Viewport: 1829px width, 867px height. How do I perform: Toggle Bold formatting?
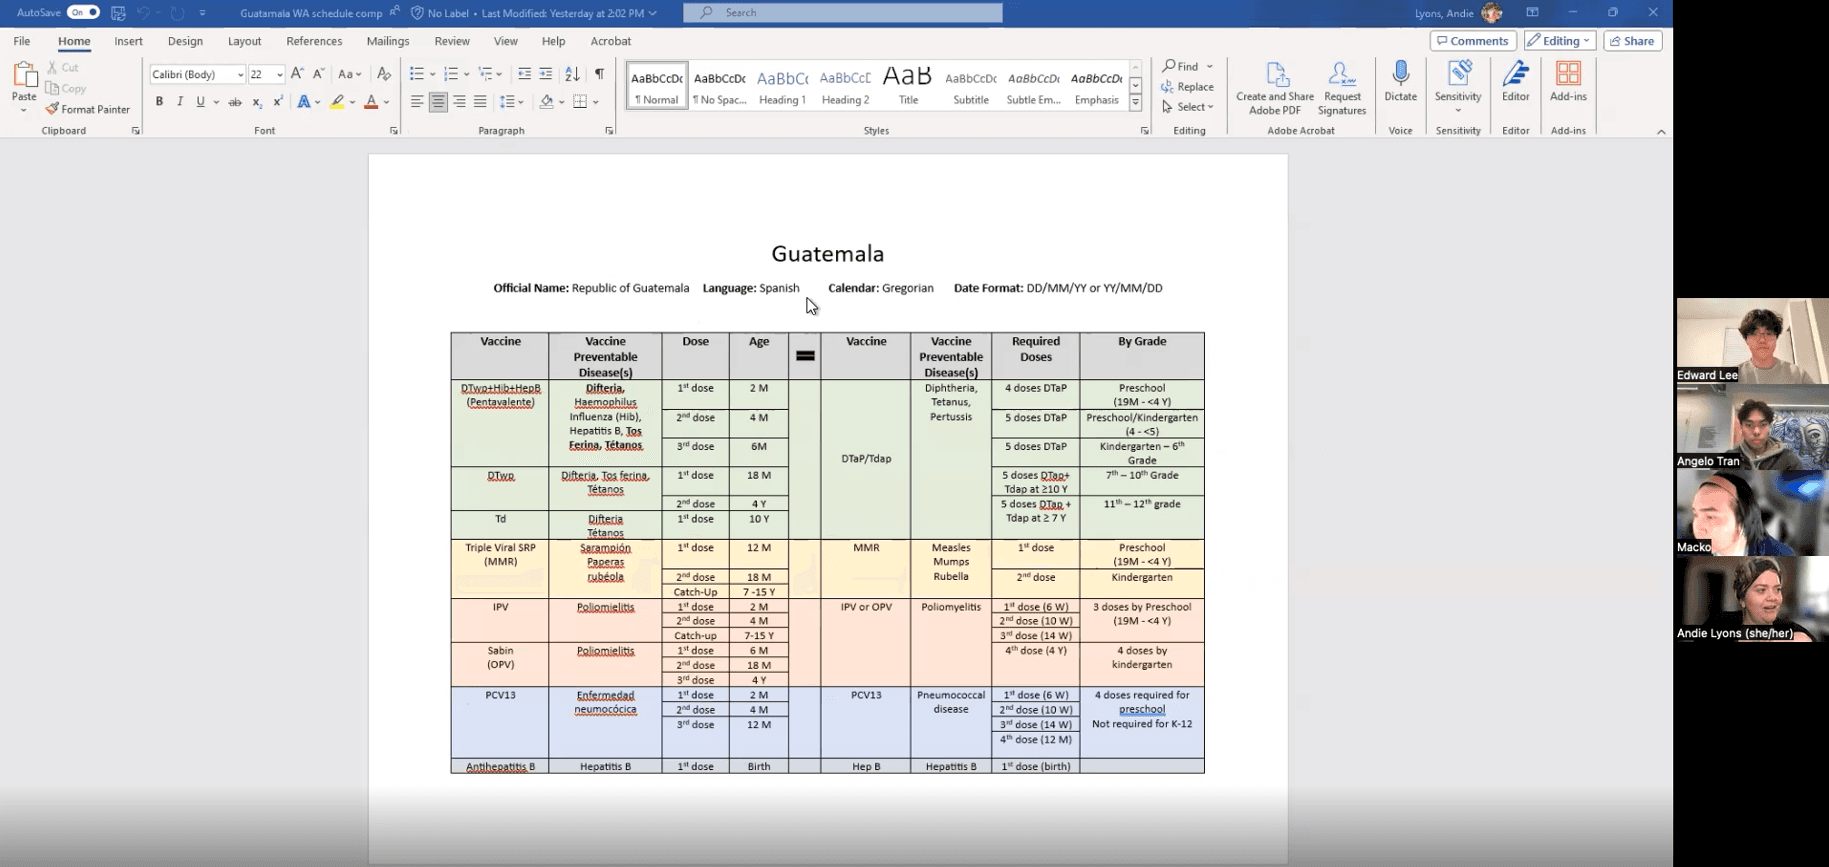click(x=159, y=102)
